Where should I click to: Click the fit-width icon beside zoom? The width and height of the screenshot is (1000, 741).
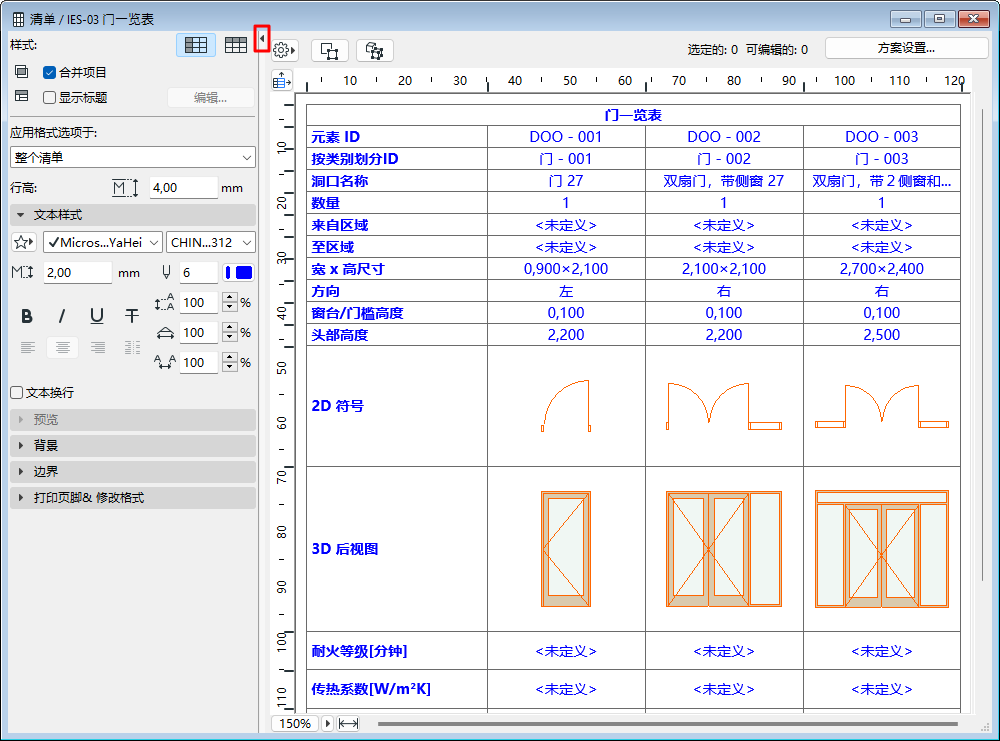point(348,723)
